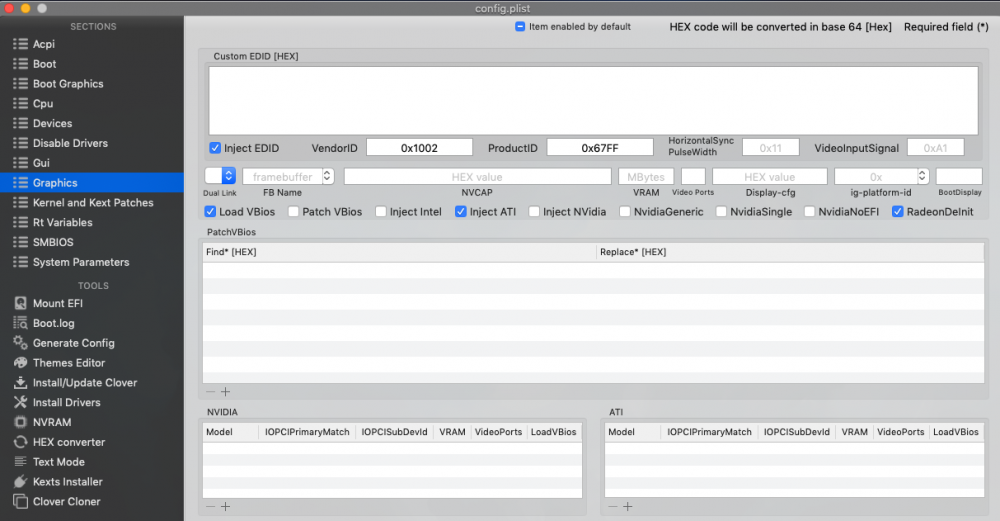The image size is (1000, 521).
Task: Add an NVIDIA table row with plus
Action: (226, 506)
